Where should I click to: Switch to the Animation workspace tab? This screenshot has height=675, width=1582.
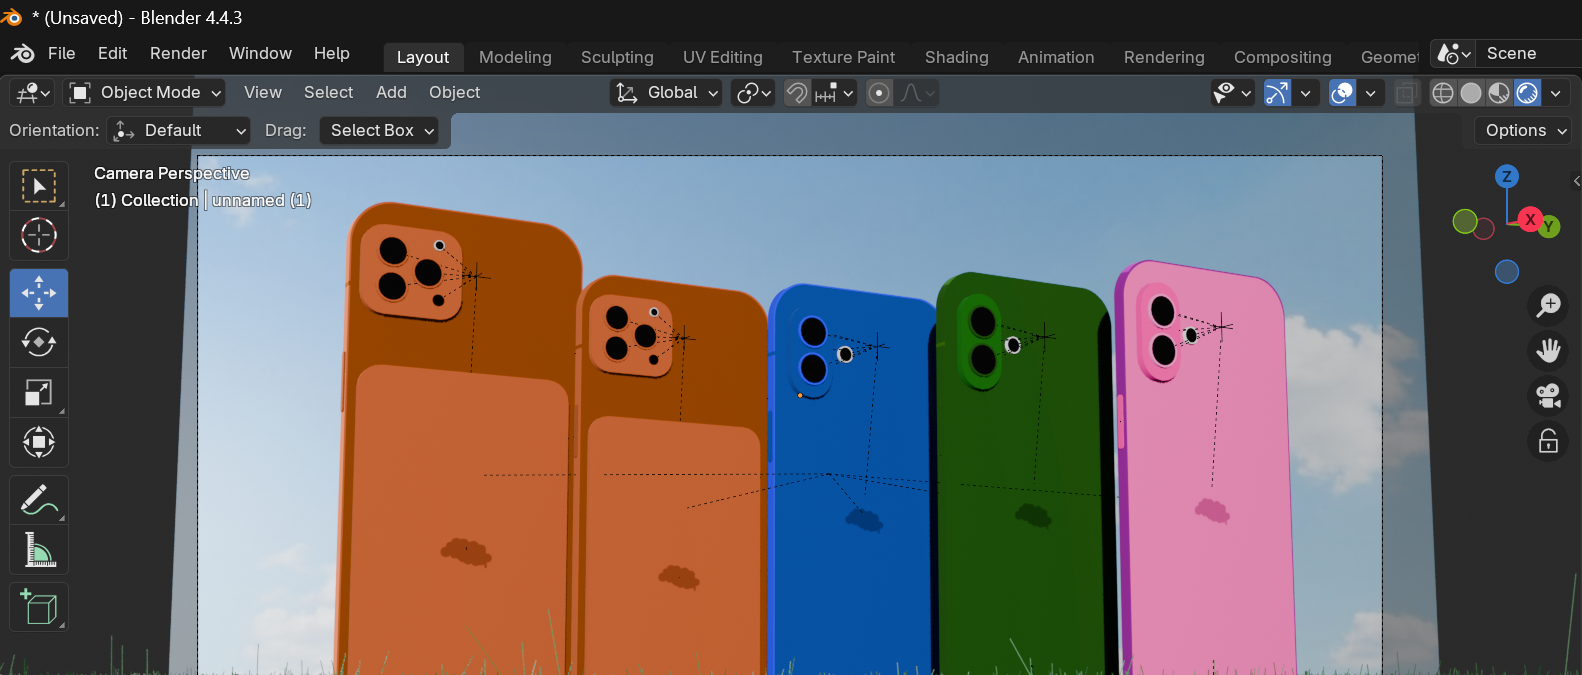point(1056,57)
